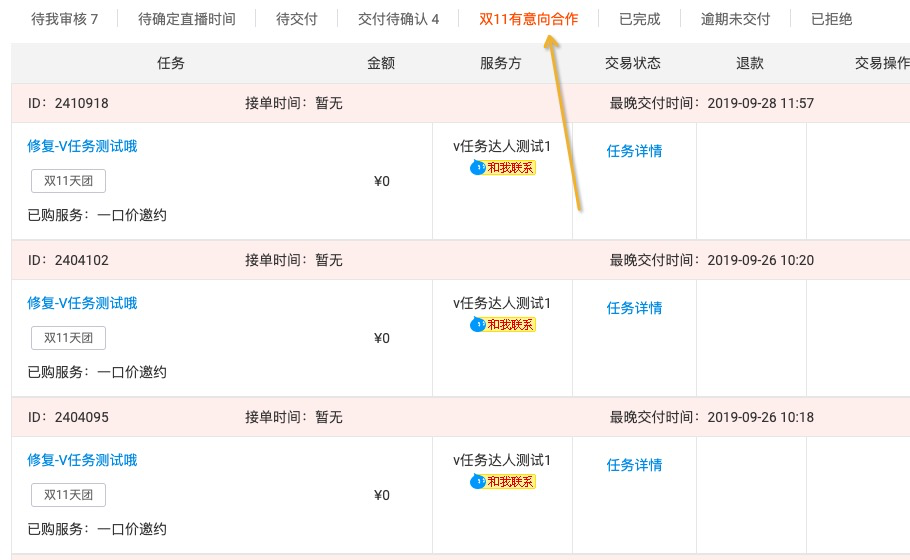The height and width of the screenshot is (560, 910).
Task: Switch to the 待我审核 tab
Action: [65, 19]
